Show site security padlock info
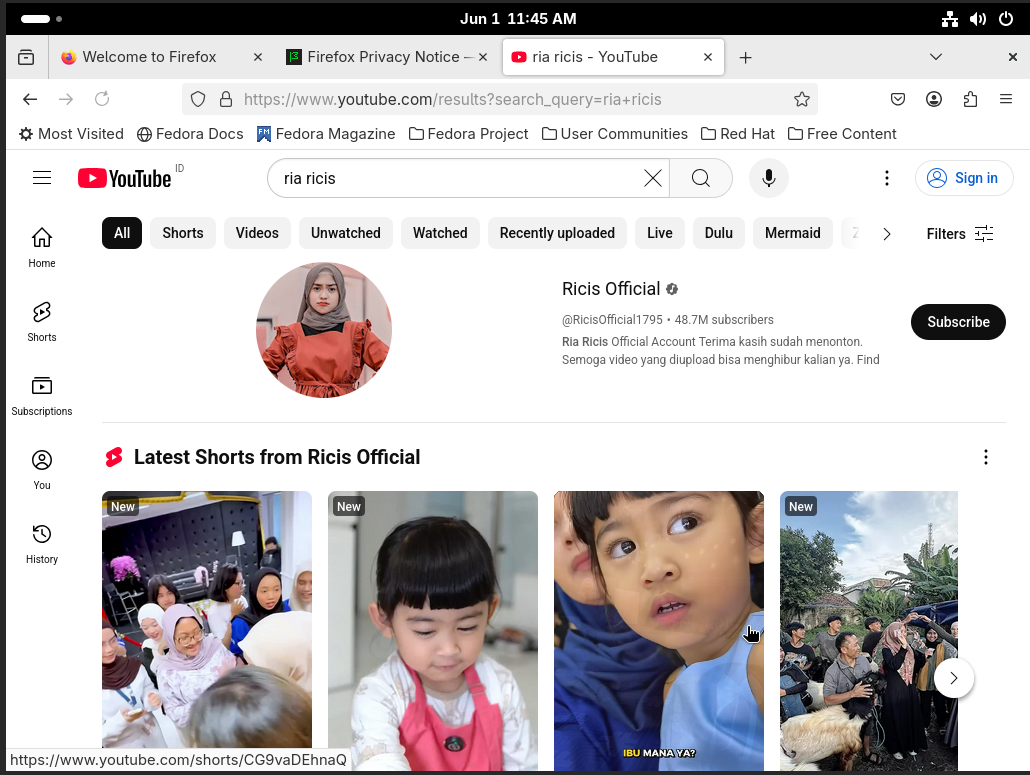1030x775 pixels. (225, 99)
